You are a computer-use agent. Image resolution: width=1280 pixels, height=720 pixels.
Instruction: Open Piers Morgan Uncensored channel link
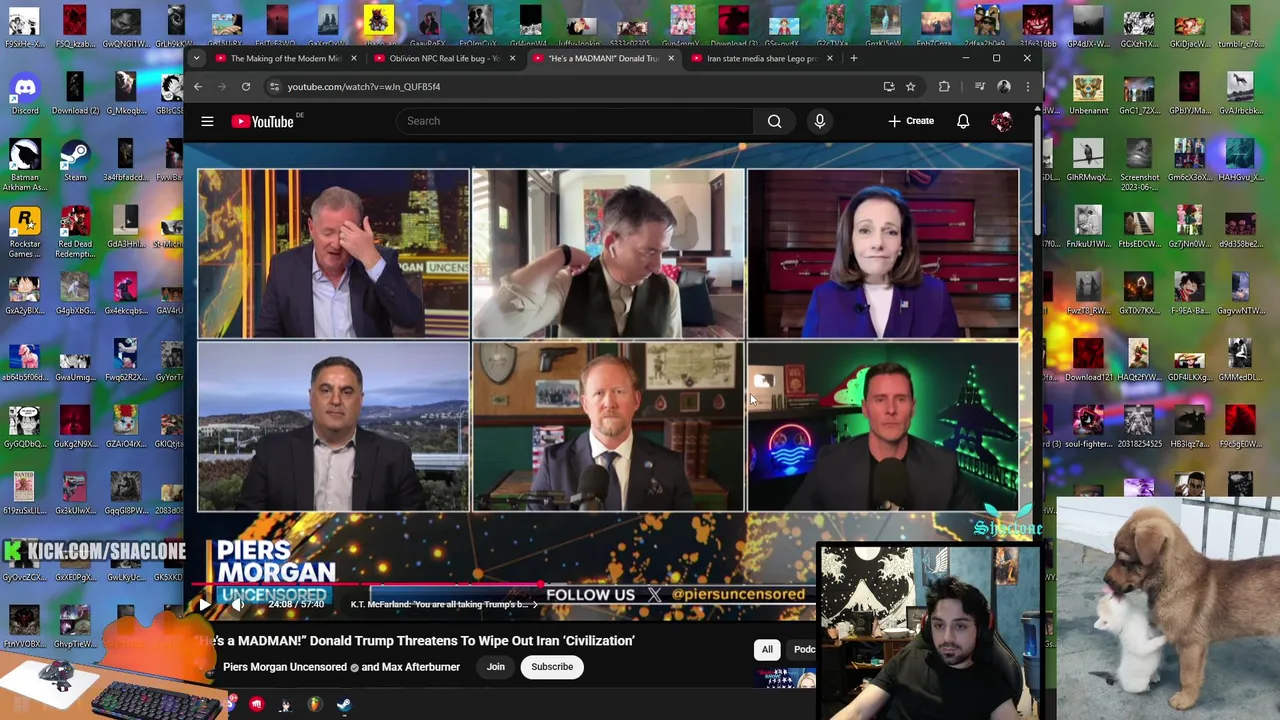(285, 667)
